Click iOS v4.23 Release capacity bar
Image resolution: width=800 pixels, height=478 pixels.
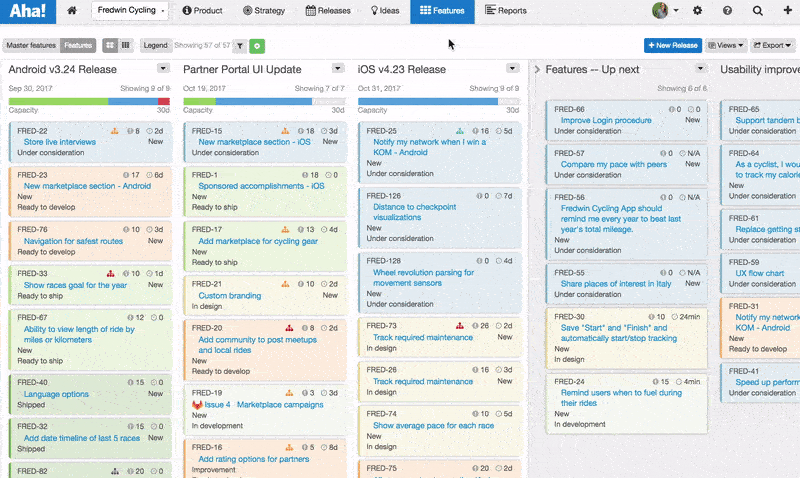tap(438, 102)
